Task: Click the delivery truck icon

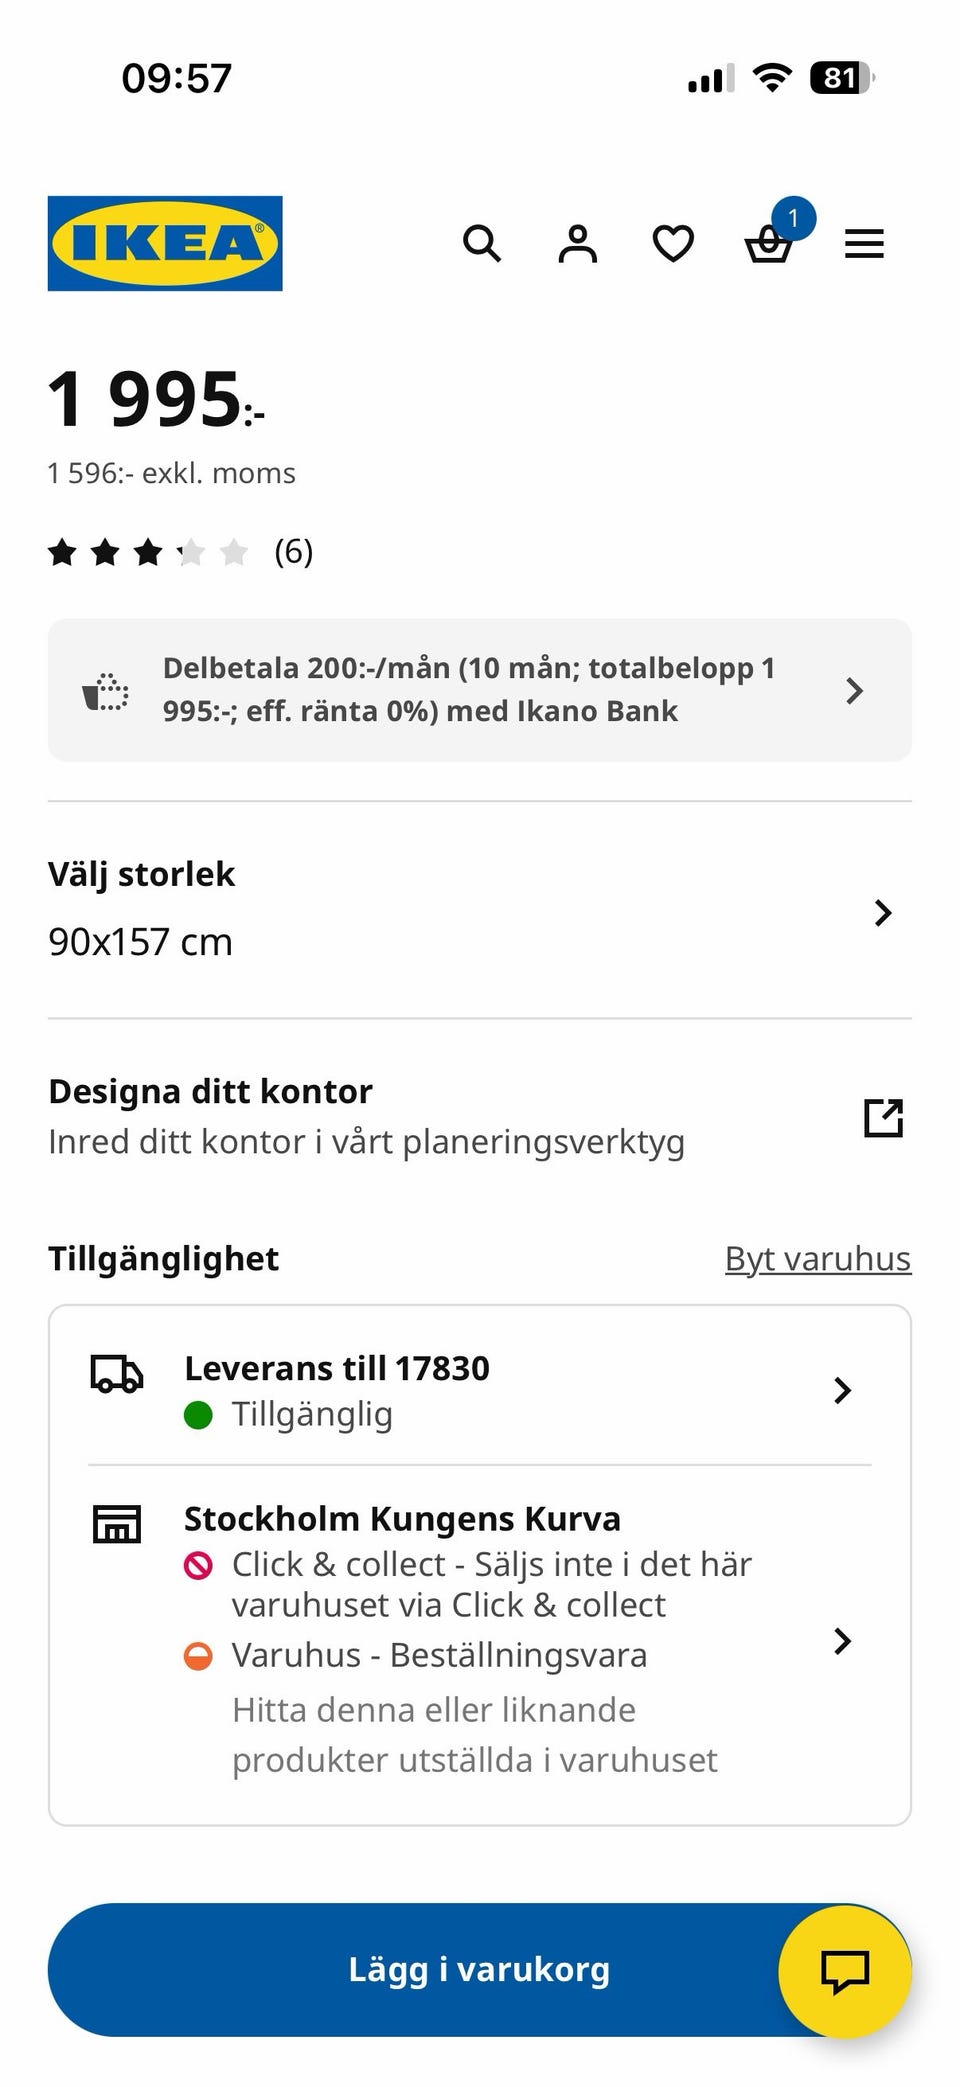Action: click(x=117, y=1374)
